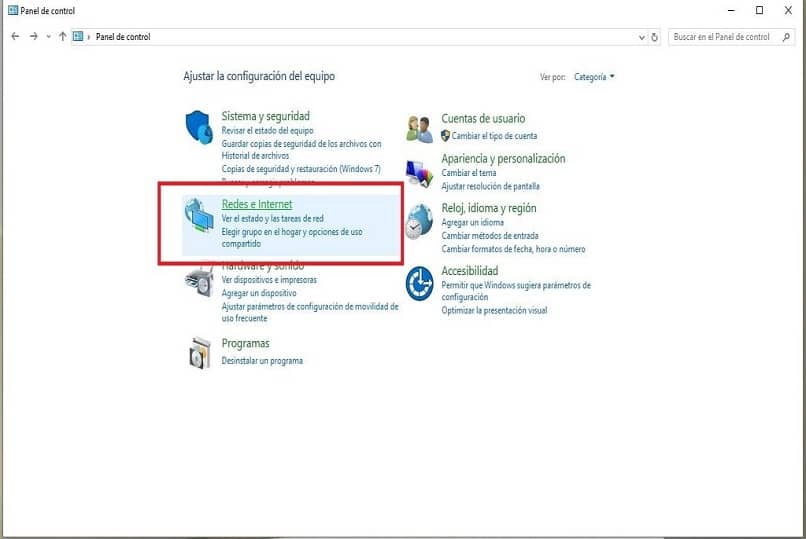This screenshot has width=806, height=539.
Task: Click Permitir que Windows sugiera parámetros
Action: pos(516,291)
